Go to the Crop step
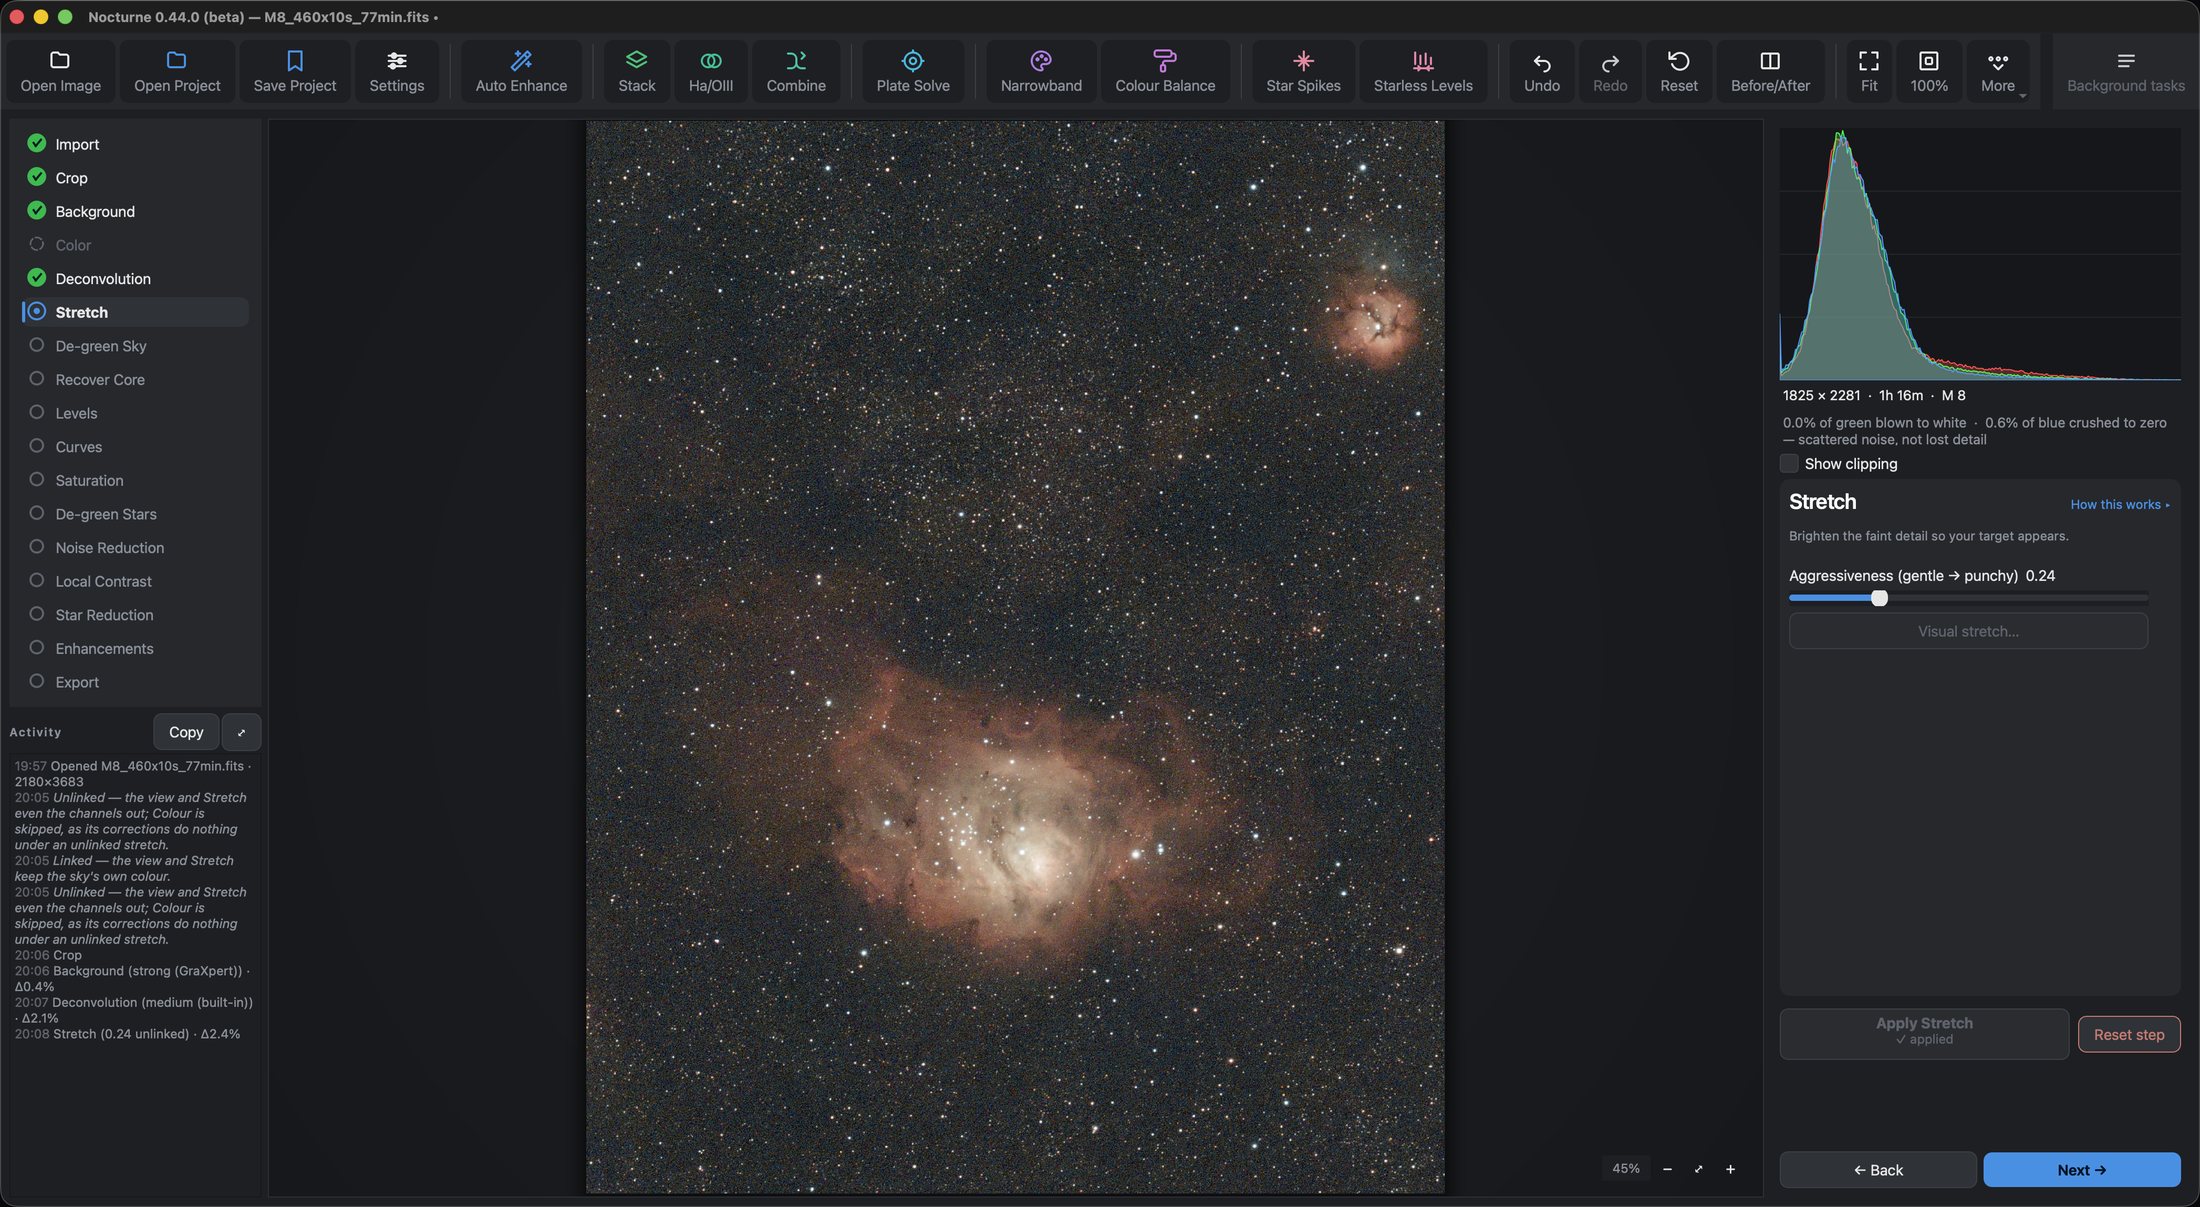2200x1207 pixels. coord(135,178)
